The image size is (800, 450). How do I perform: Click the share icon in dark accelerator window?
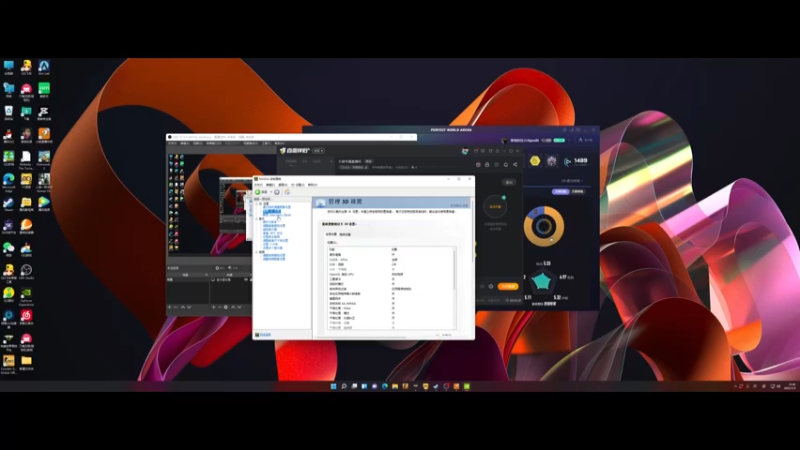tap(515, 165)
